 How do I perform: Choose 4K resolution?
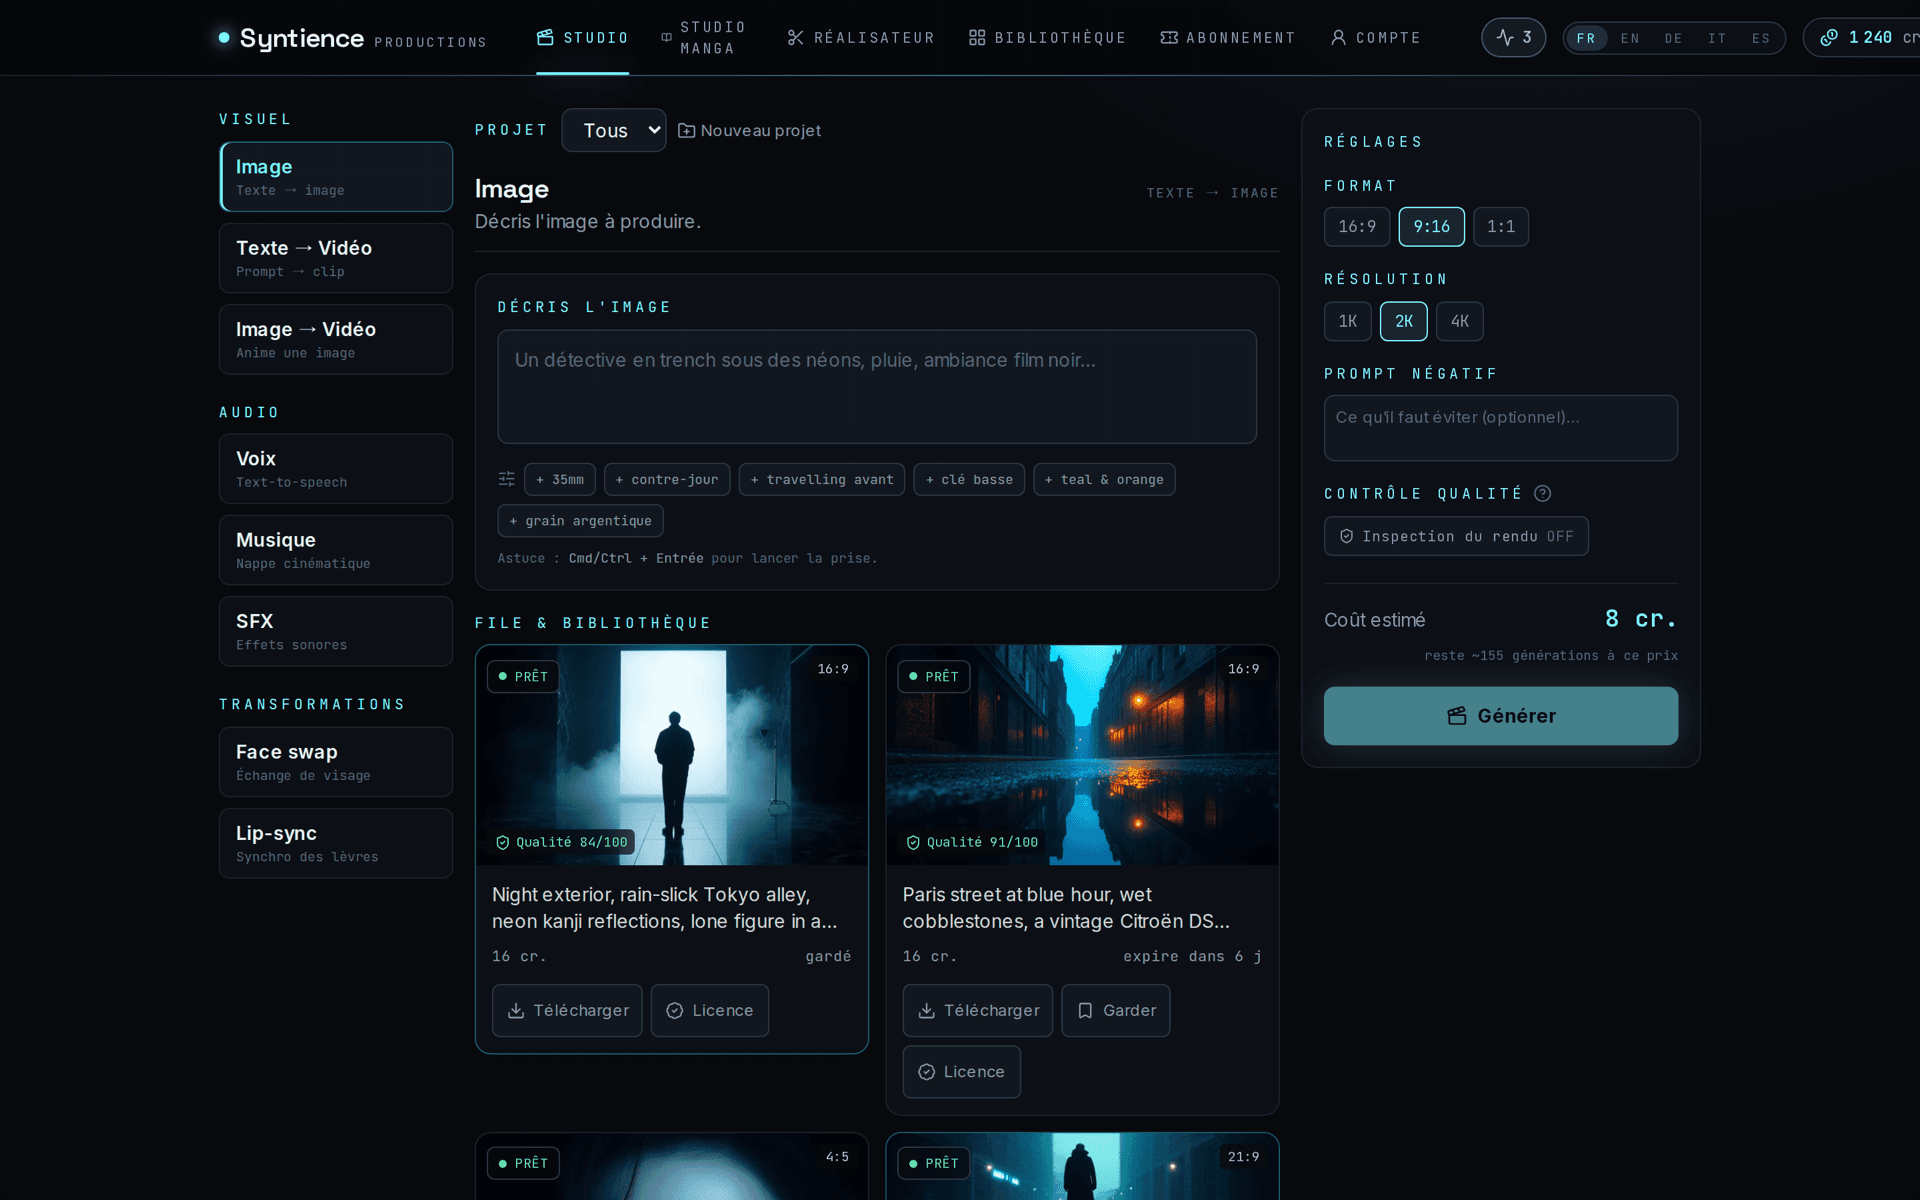1459,321
